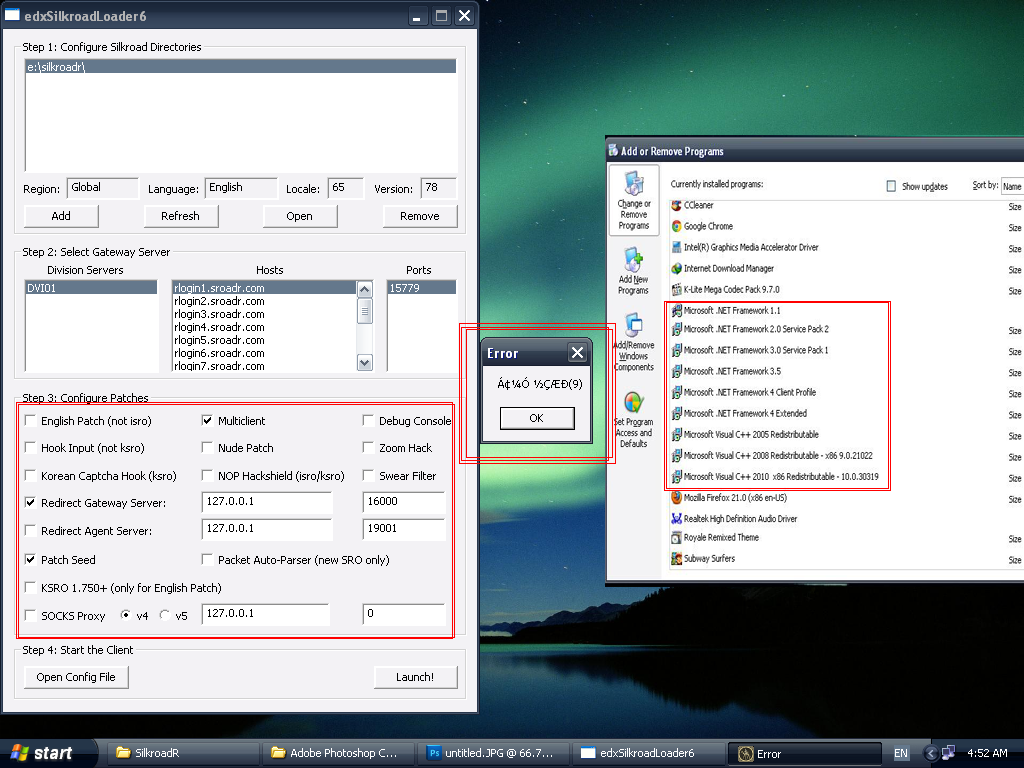This screenshot has width=1024, height=768.
Task: Toggle the Patch Seed checkbox
Action: pos(30,559)
